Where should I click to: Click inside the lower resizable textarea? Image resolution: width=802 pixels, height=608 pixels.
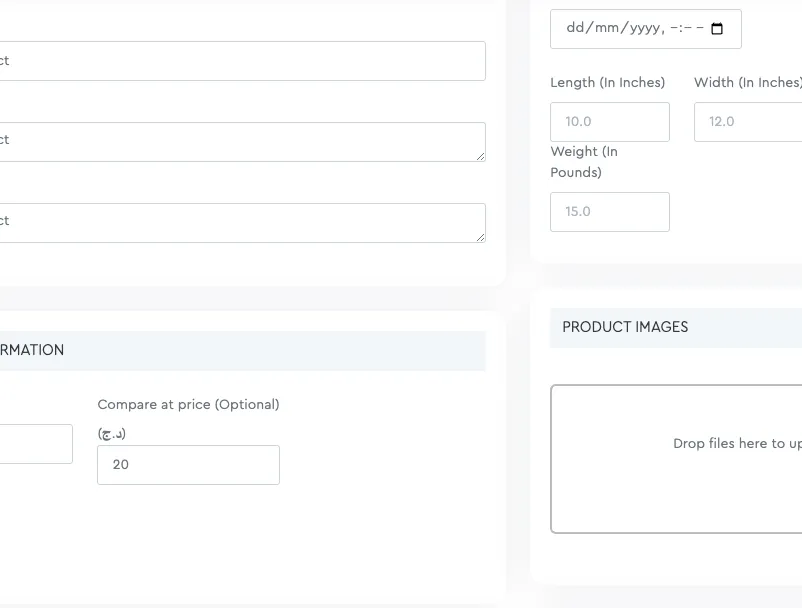point(240,222)
